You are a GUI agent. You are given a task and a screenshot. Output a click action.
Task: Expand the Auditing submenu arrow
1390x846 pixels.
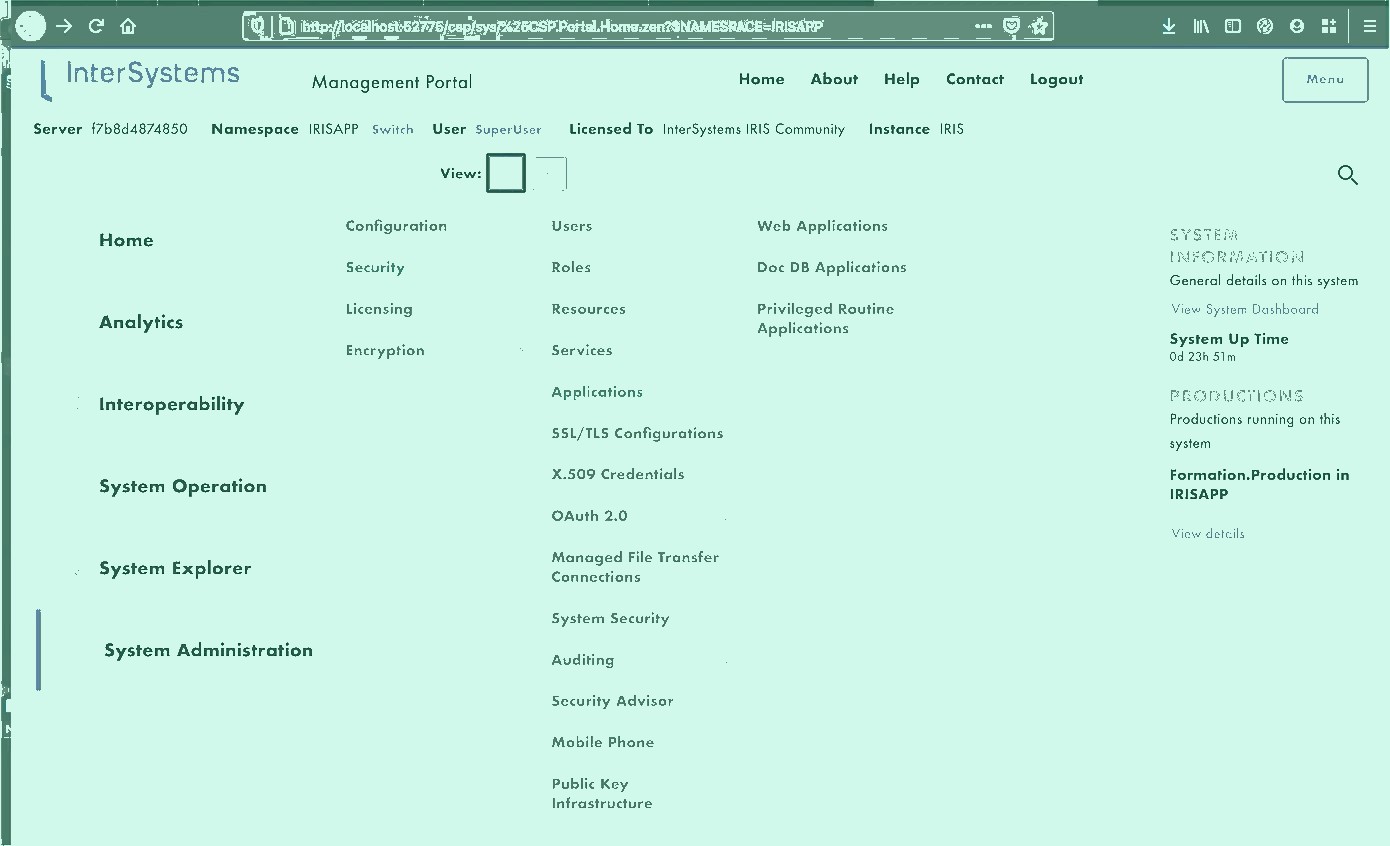point(724,661)
